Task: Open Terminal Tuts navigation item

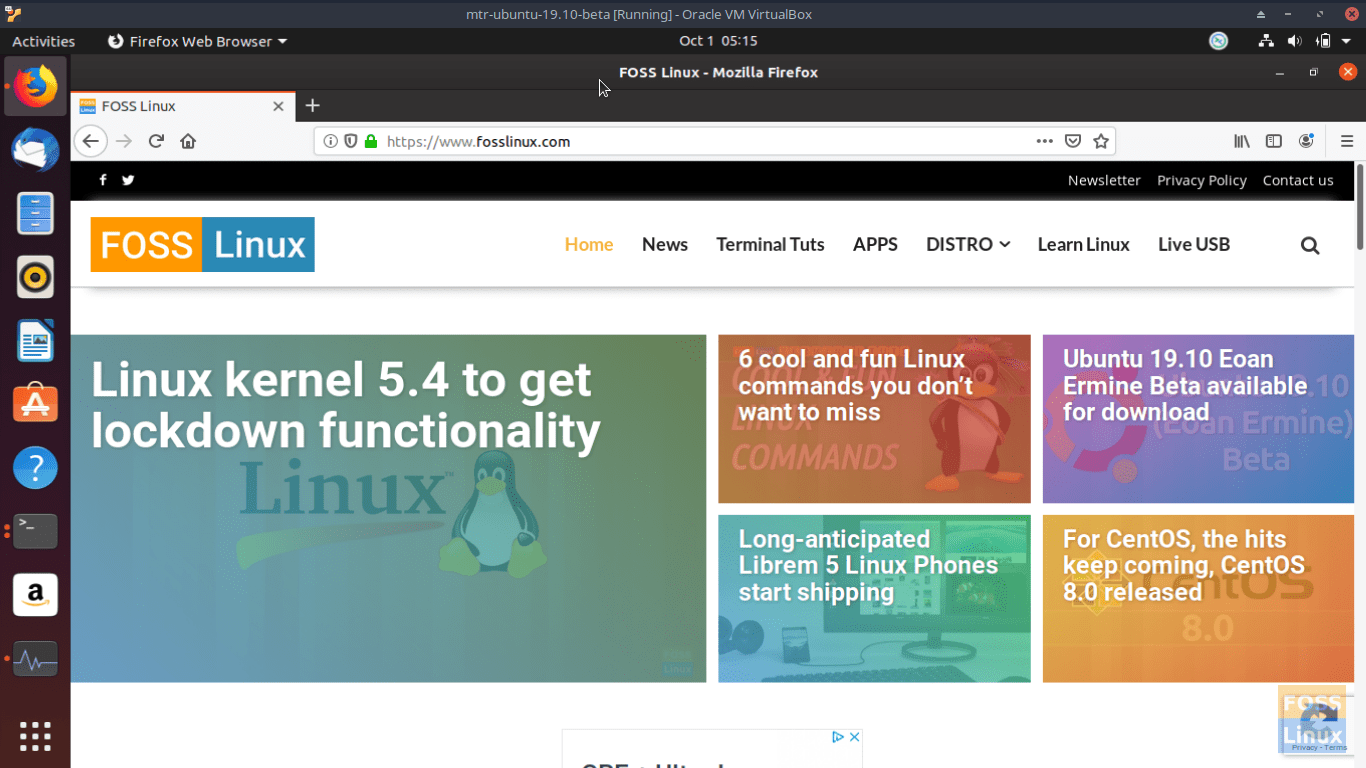Action: [770, 244]
